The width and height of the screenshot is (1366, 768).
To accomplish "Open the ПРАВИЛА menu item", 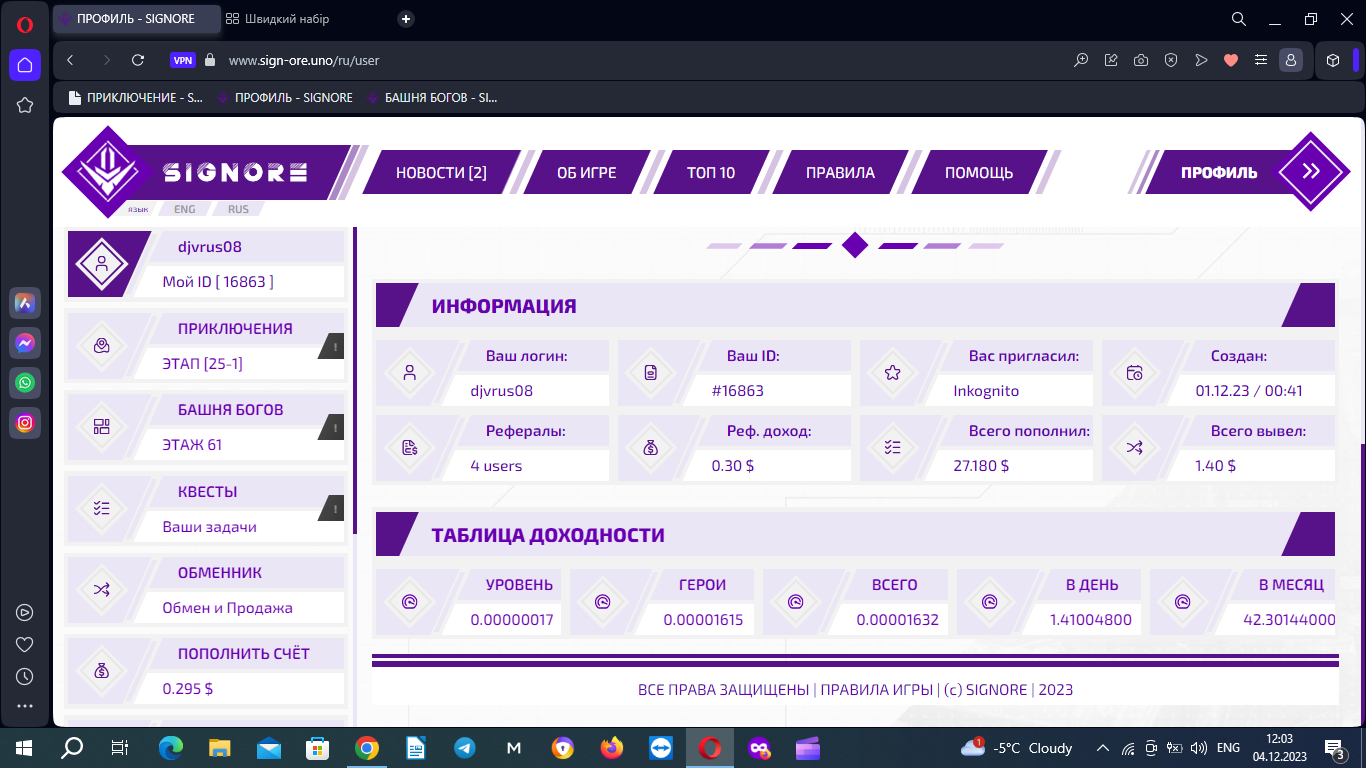I will [x=840, y=172].
